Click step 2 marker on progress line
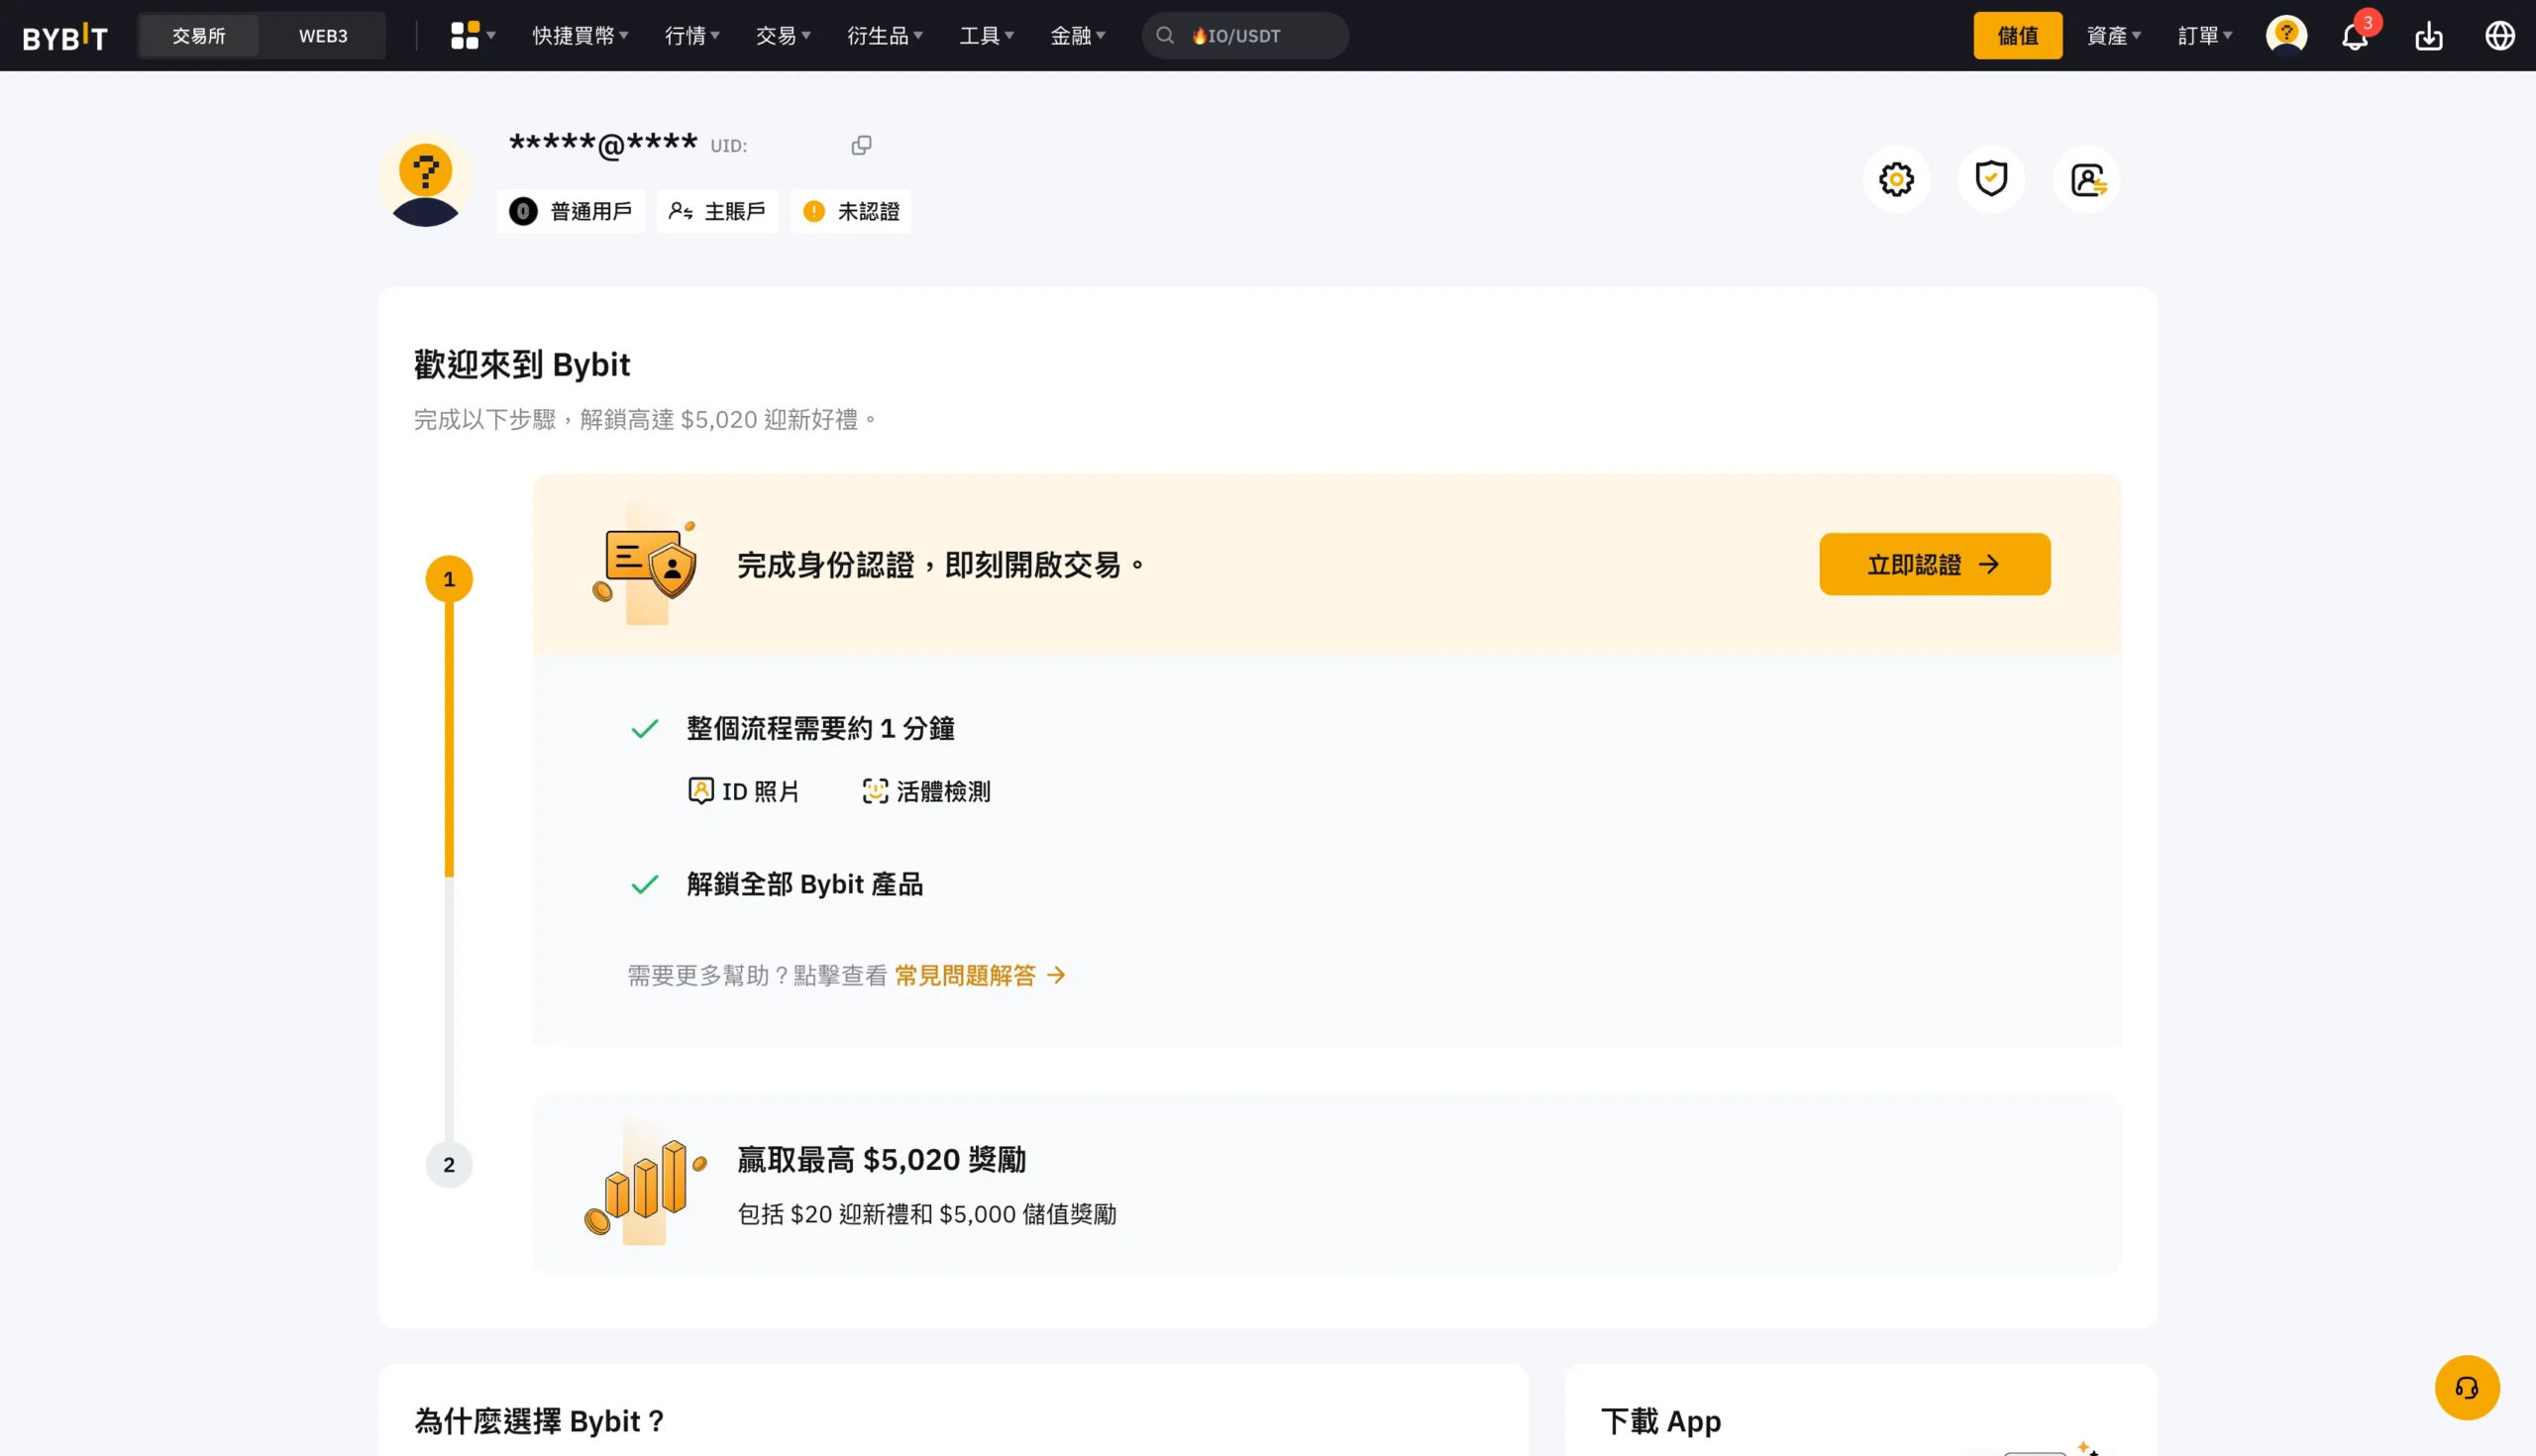Viewport: 2536px width, 1456px height. (x=449, y=1164)
